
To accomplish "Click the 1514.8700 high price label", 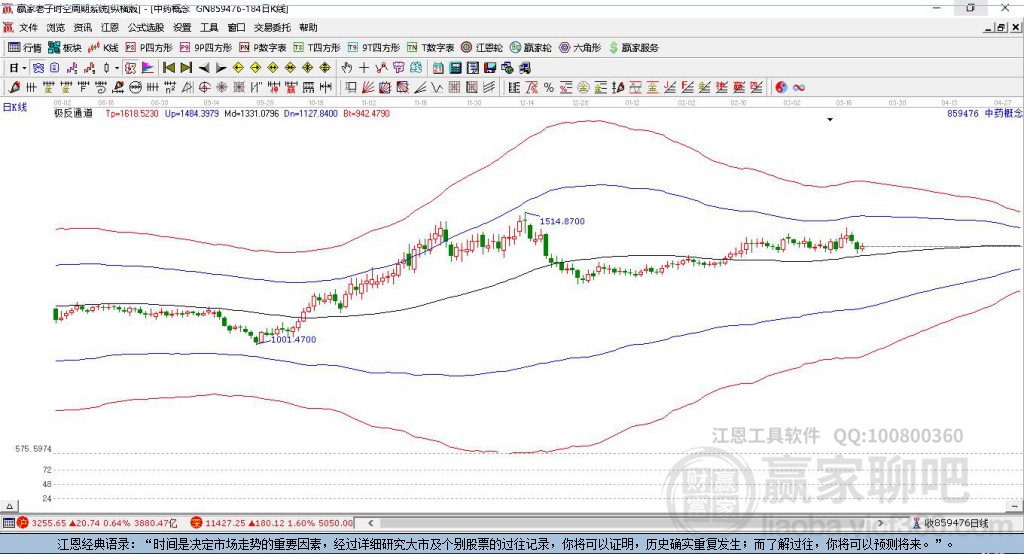I will click(562, 221).
